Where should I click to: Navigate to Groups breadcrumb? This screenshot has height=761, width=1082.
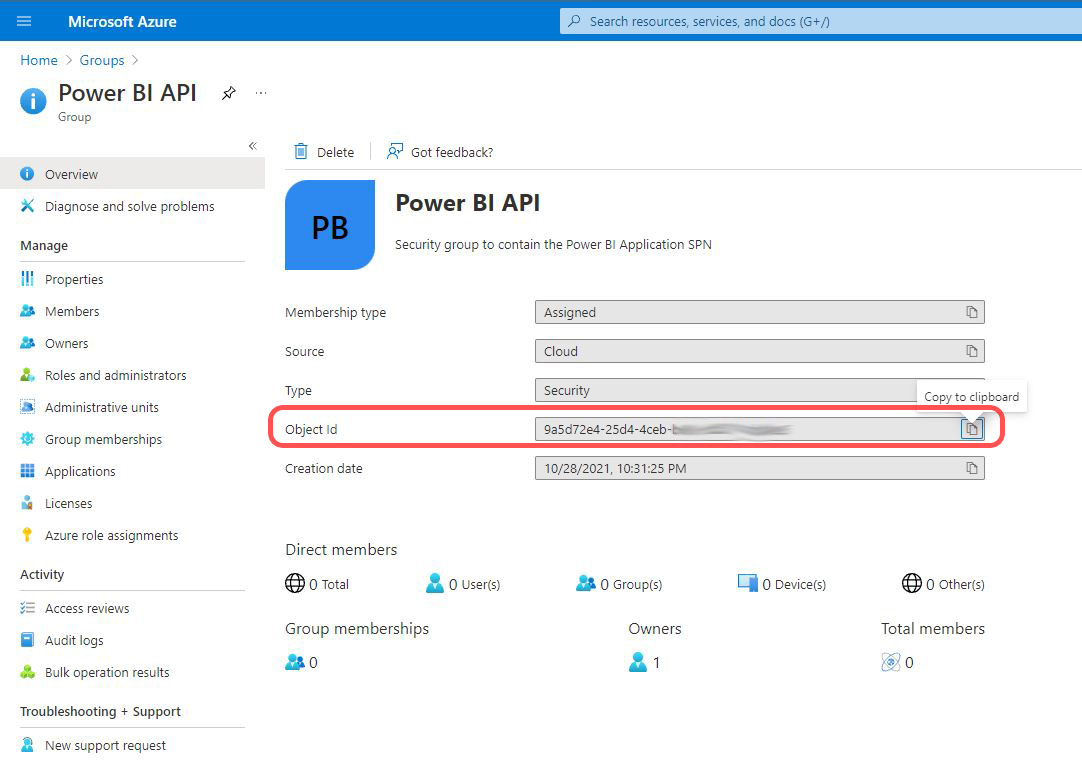(102, 60)
